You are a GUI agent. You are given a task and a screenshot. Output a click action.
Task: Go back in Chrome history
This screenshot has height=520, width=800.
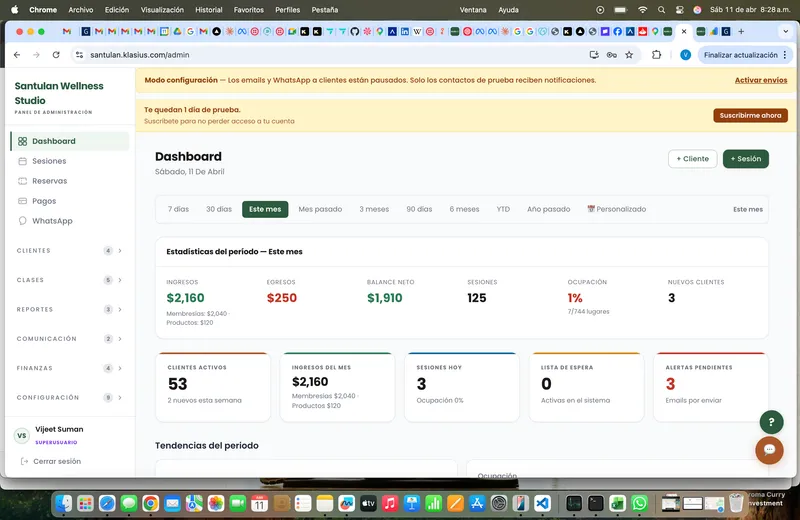click(x=17, y=55)
